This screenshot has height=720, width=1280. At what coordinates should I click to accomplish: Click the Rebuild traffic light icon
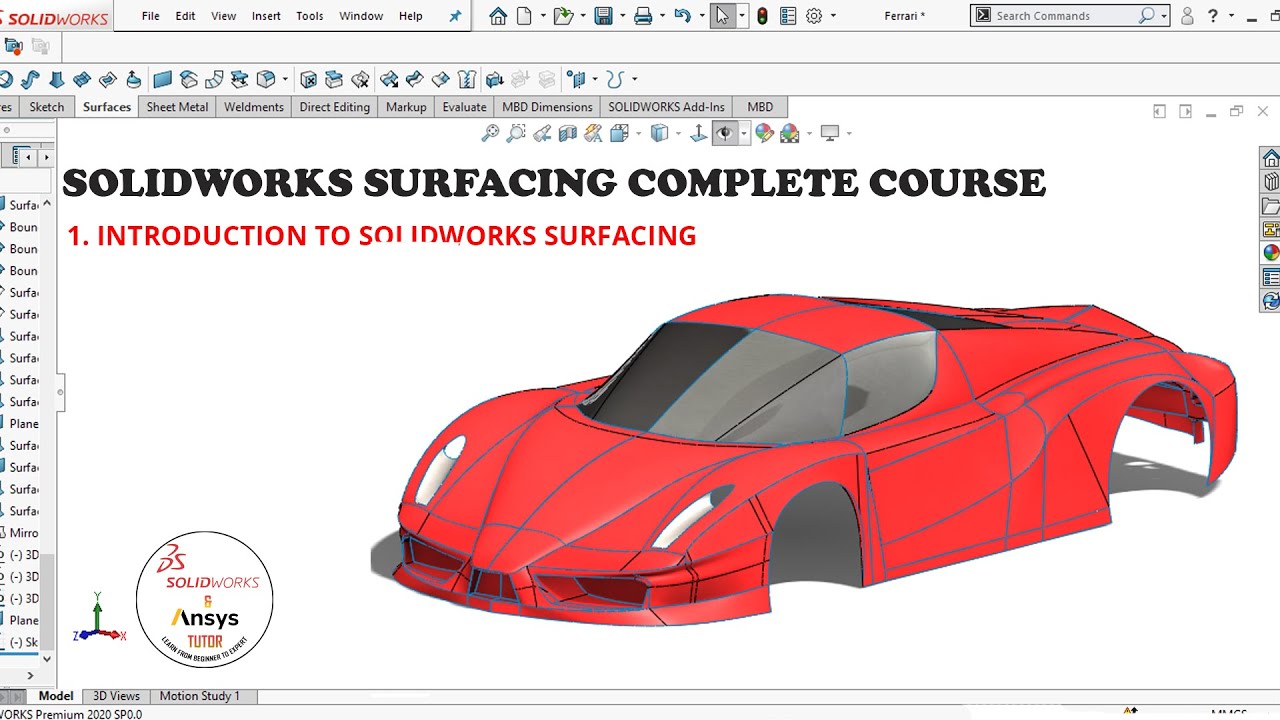tap(762, 16)
